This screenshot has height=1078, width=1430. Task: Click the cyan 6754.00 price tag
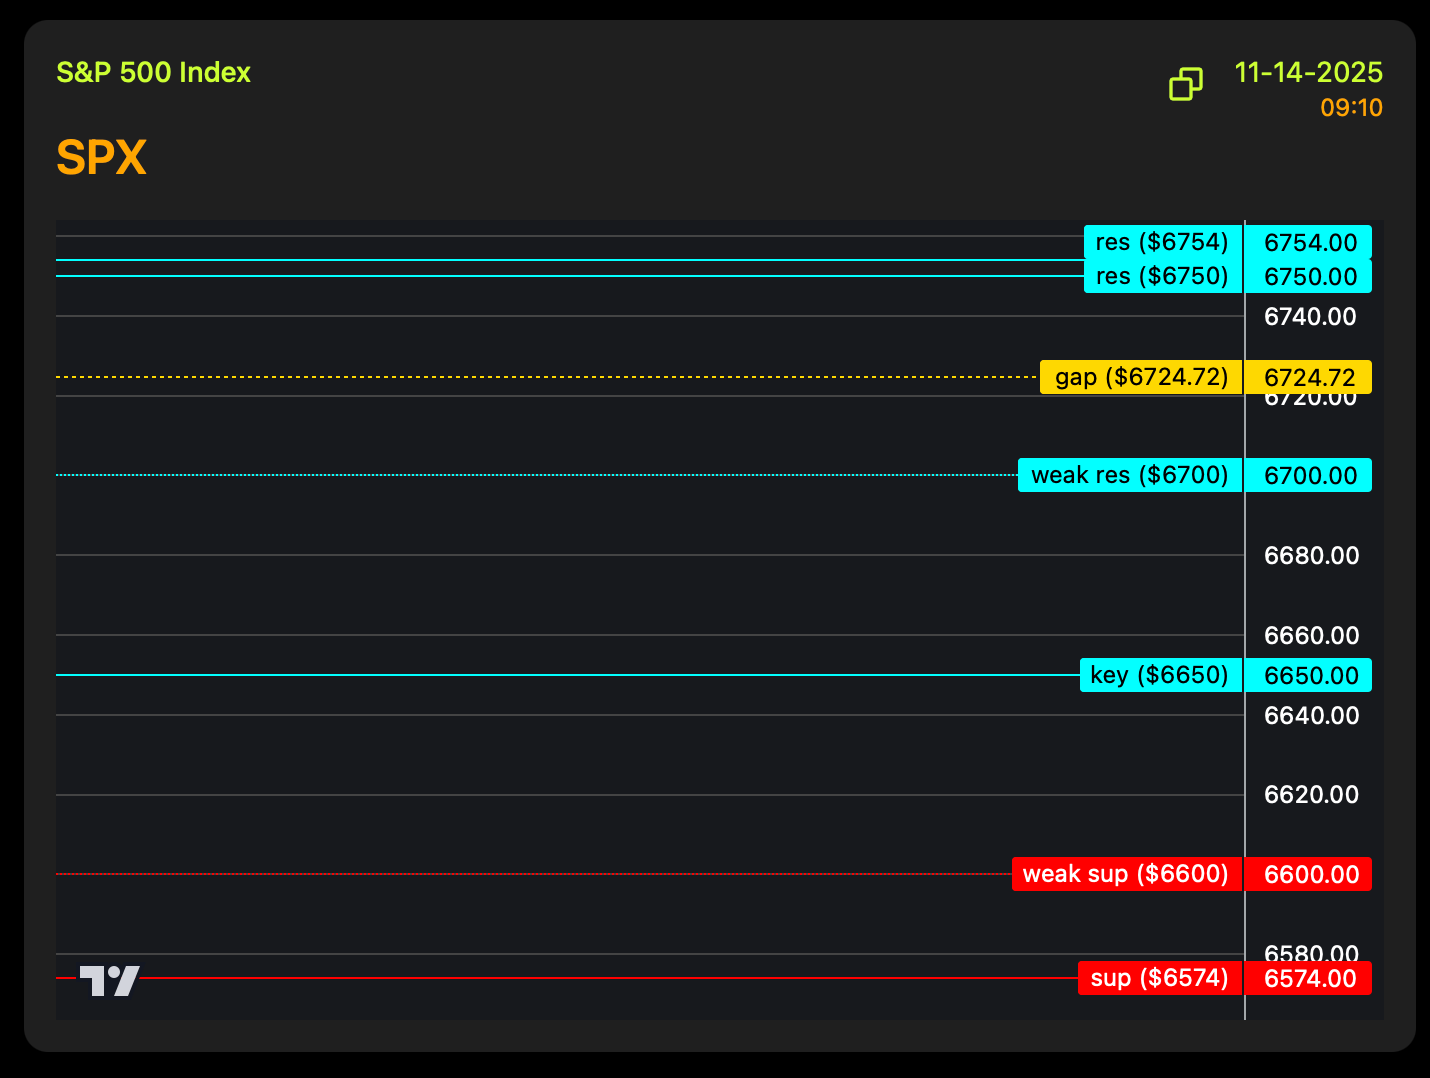[1309, 242]
